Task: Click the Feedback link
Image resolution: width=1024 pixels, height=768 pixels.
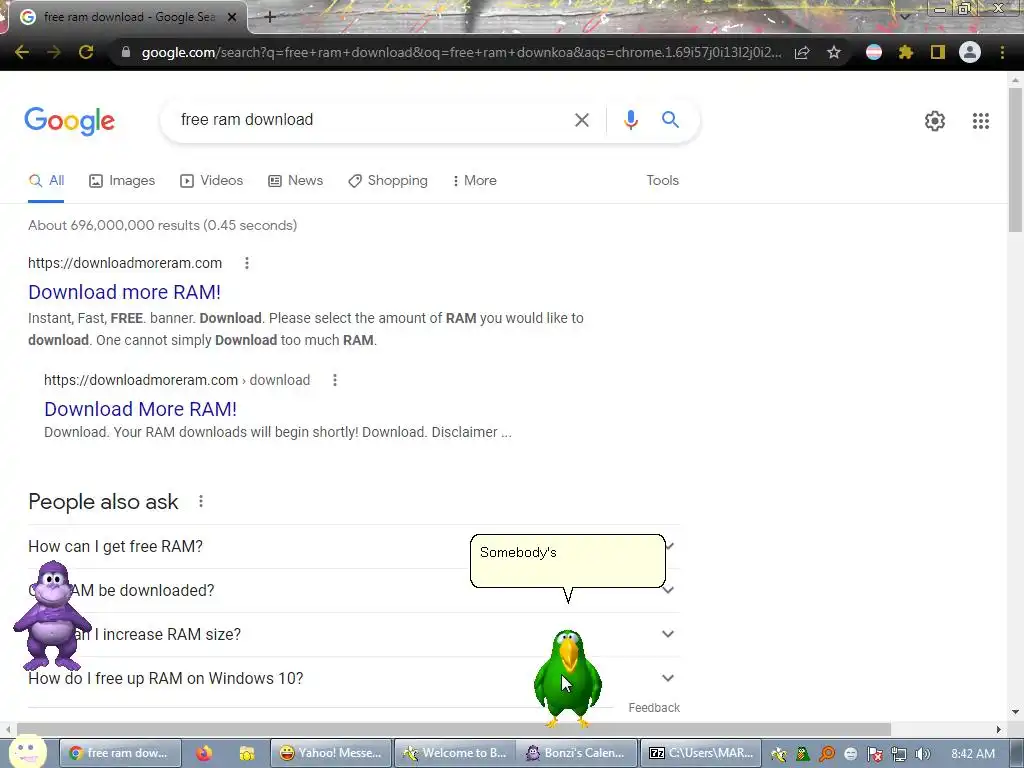Action: (654, 708)
